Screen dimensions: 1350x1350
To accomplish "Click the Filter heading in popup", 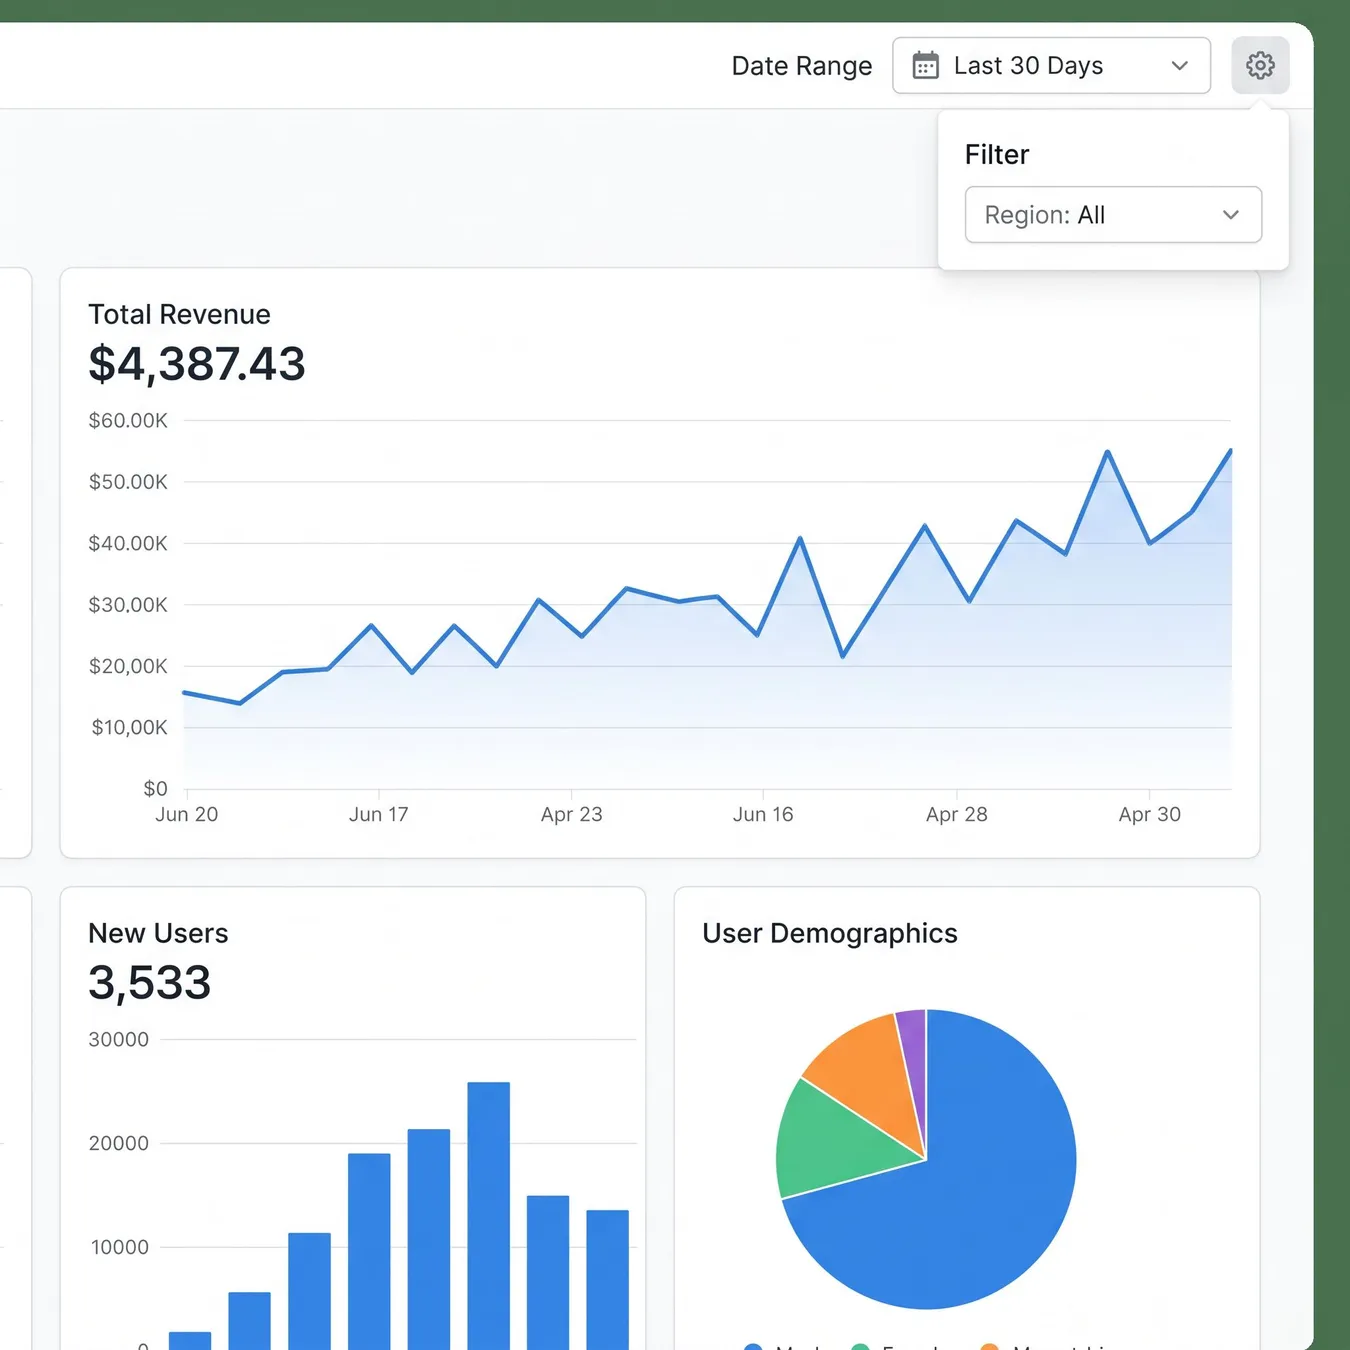I will (997, 155).
